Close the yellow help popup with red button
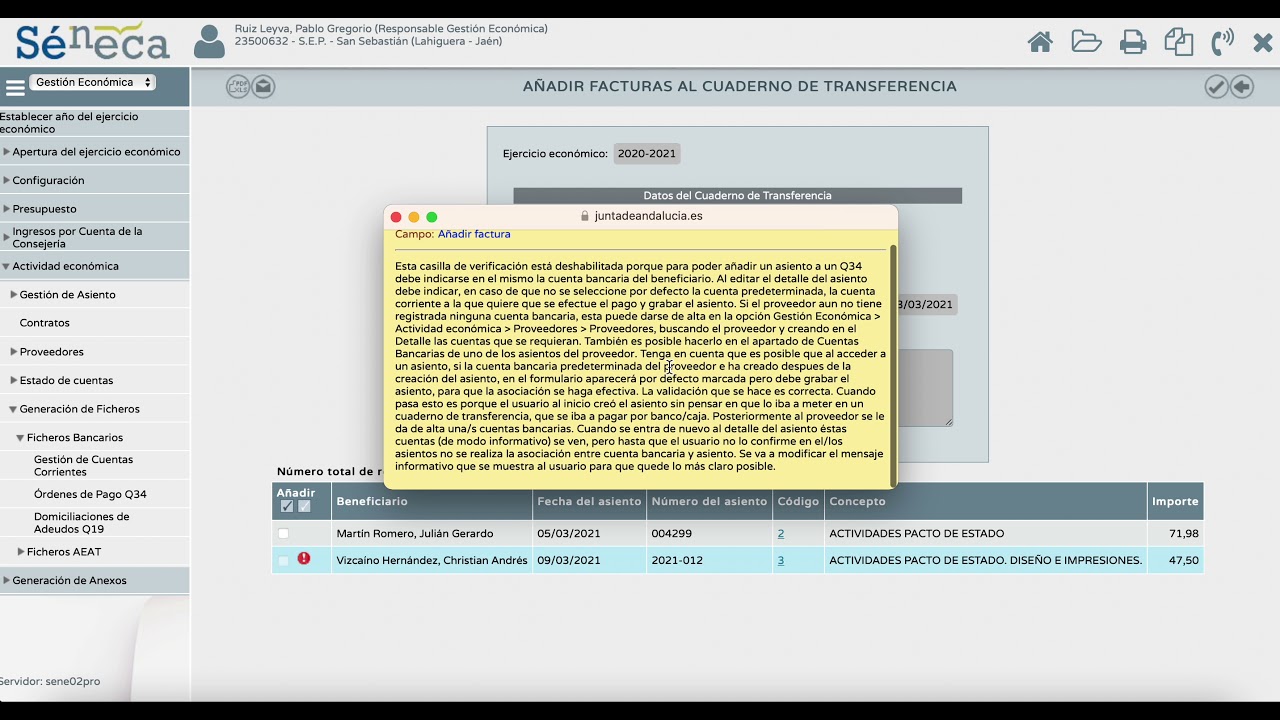Viewport: 1280px width, 720px height. 396,217
